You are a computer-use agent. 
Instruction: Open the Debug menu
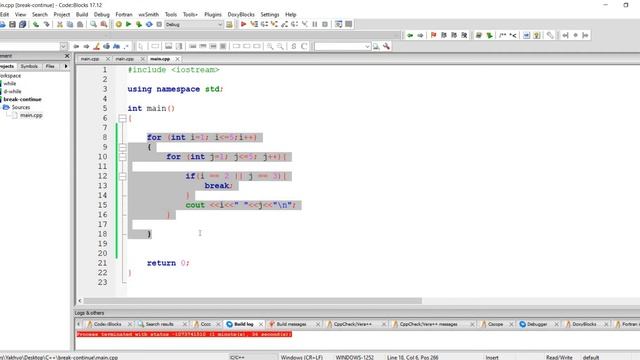click(102, 14)
